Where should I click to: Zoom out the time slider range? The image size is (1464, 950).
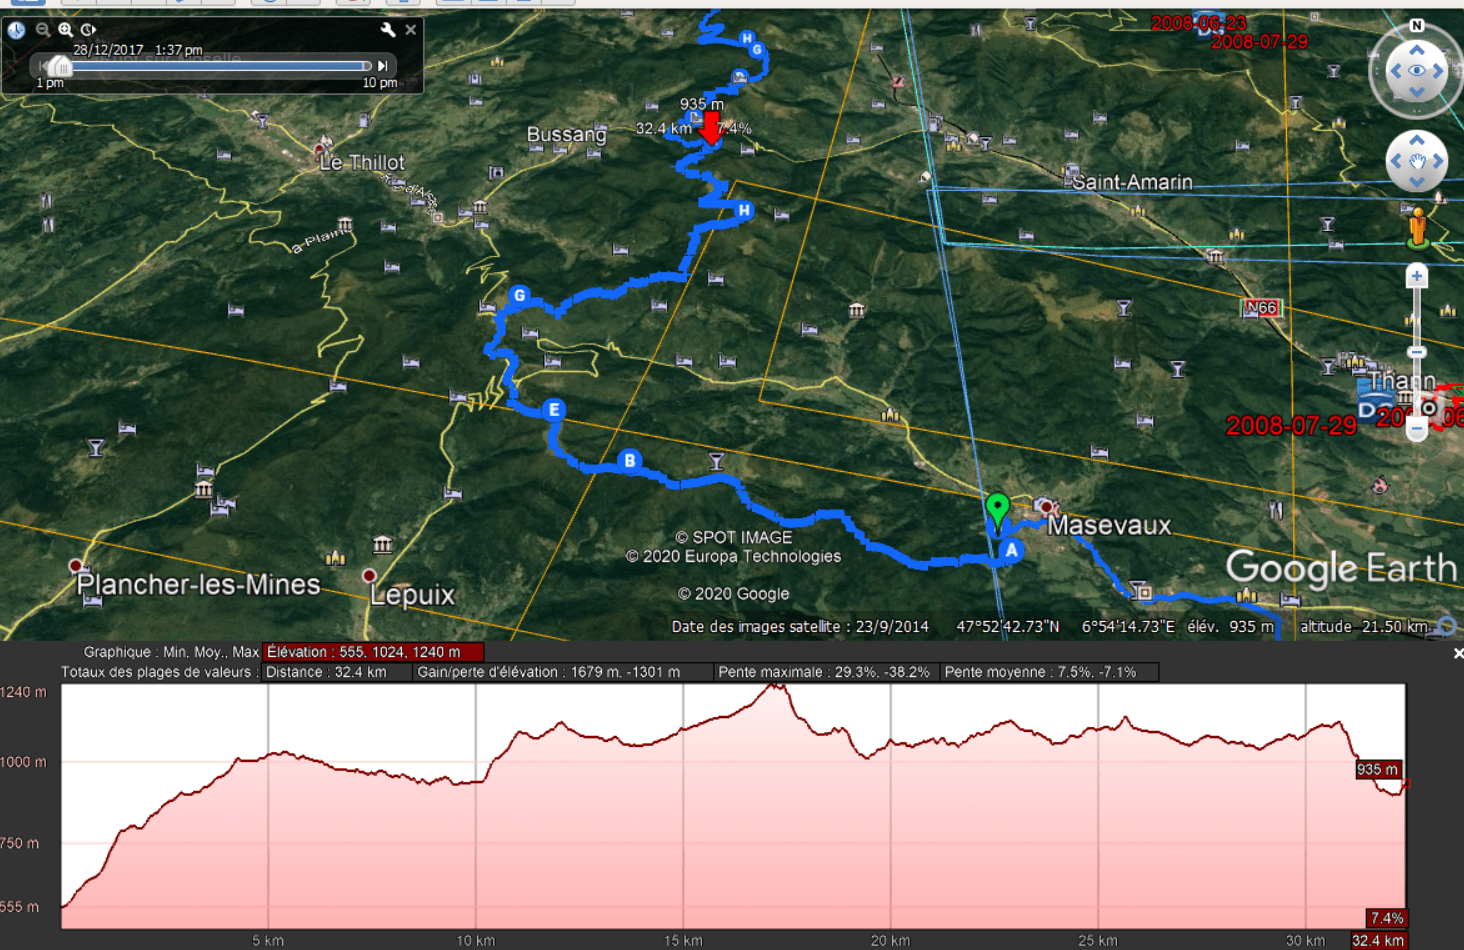click(x=43, y=30)
